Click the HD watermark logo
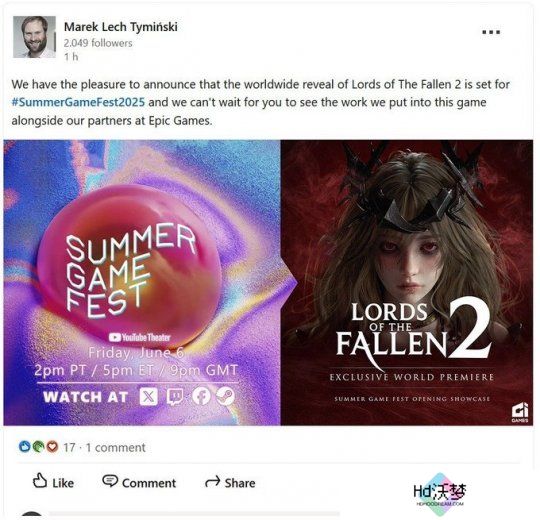 (440, 493)
